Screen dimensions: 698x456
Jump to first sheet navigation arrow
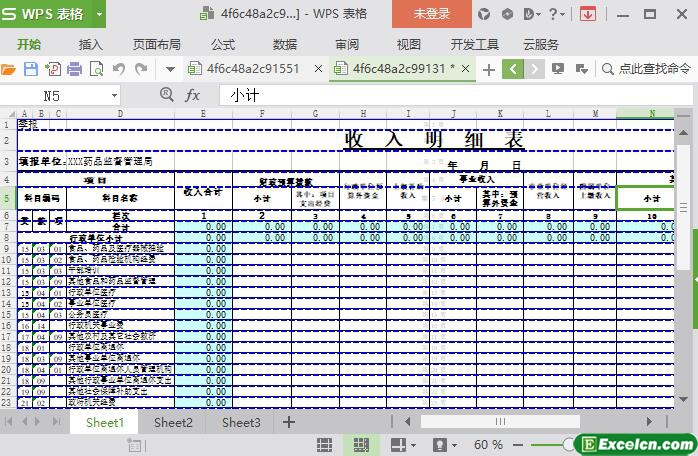[8, 421]
